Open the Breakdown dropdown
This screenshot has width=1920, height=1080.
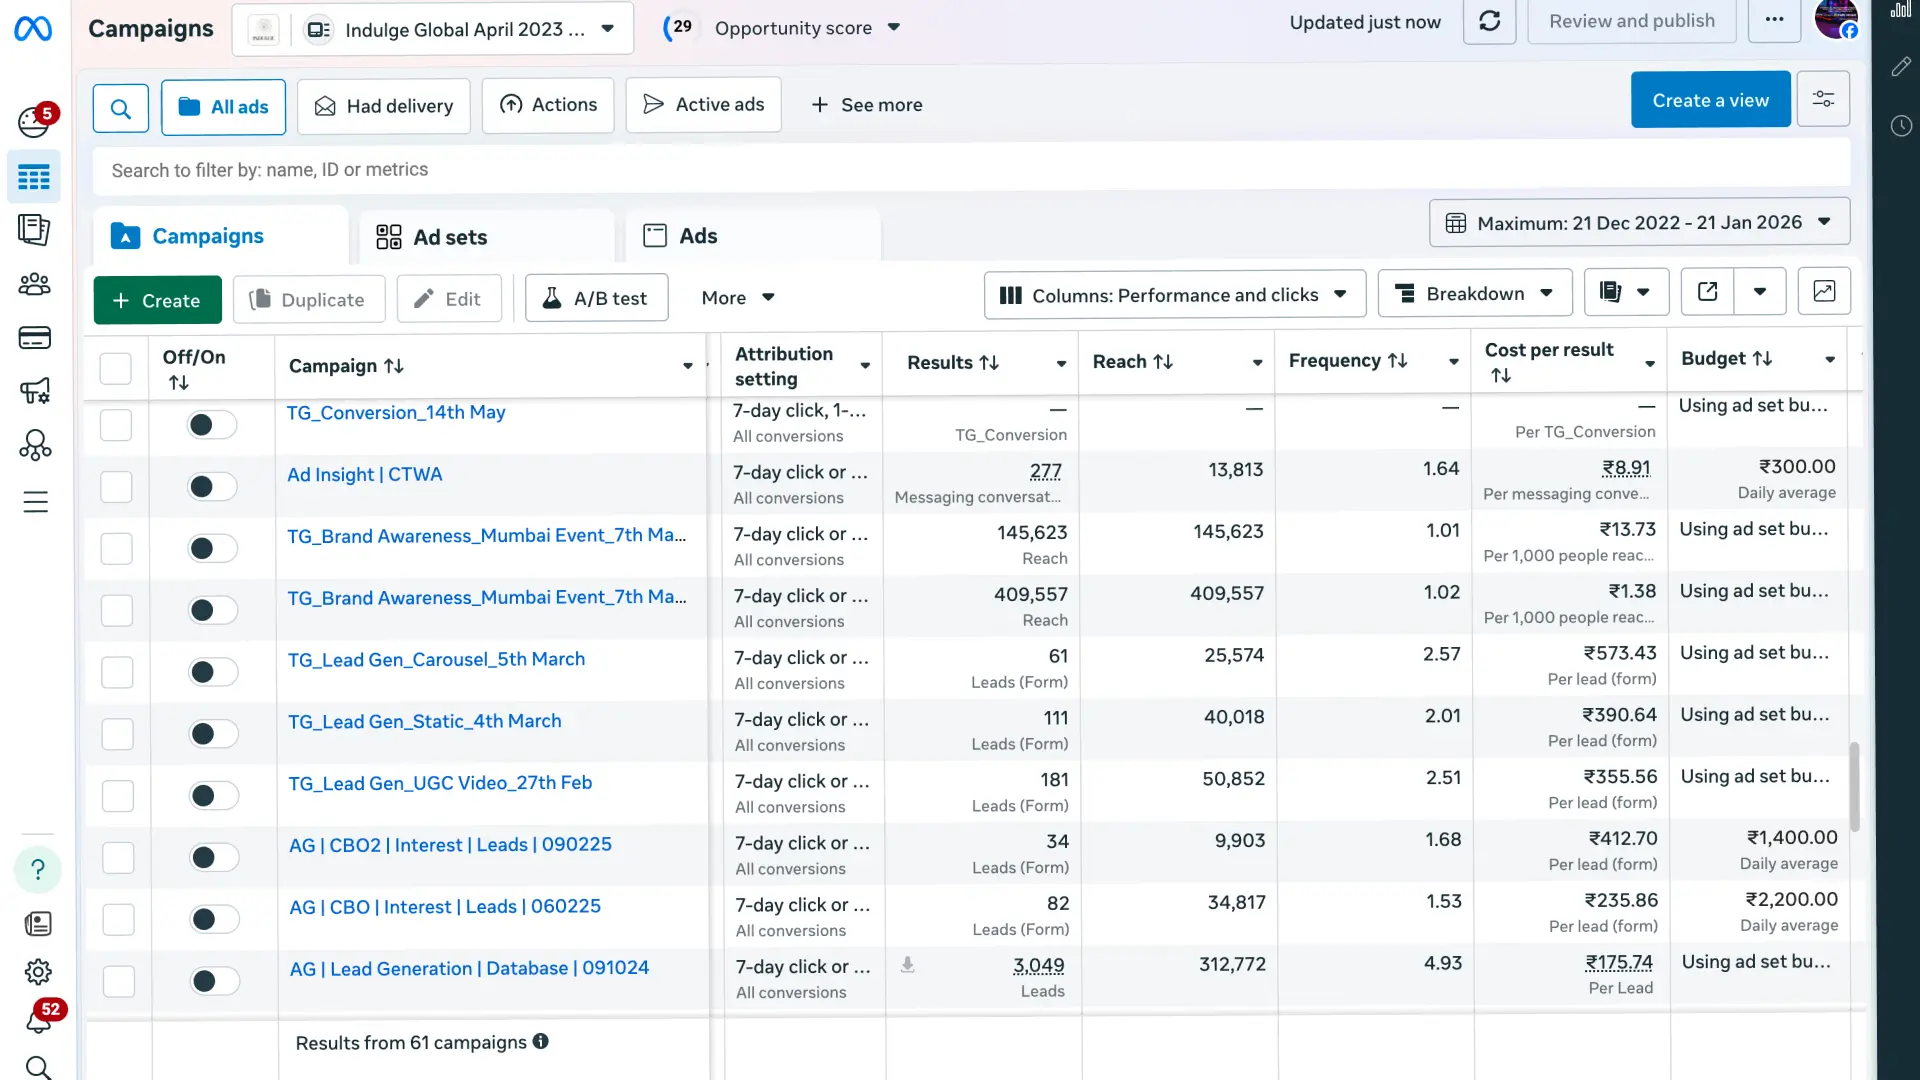[x=1474, y=294]
